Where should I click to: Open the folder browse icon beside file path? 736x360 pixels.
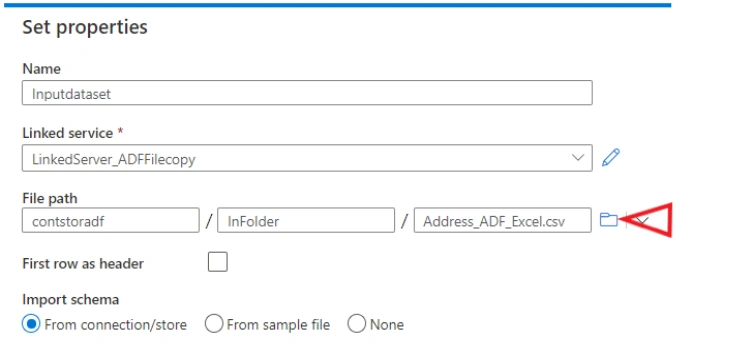(609, 220)
